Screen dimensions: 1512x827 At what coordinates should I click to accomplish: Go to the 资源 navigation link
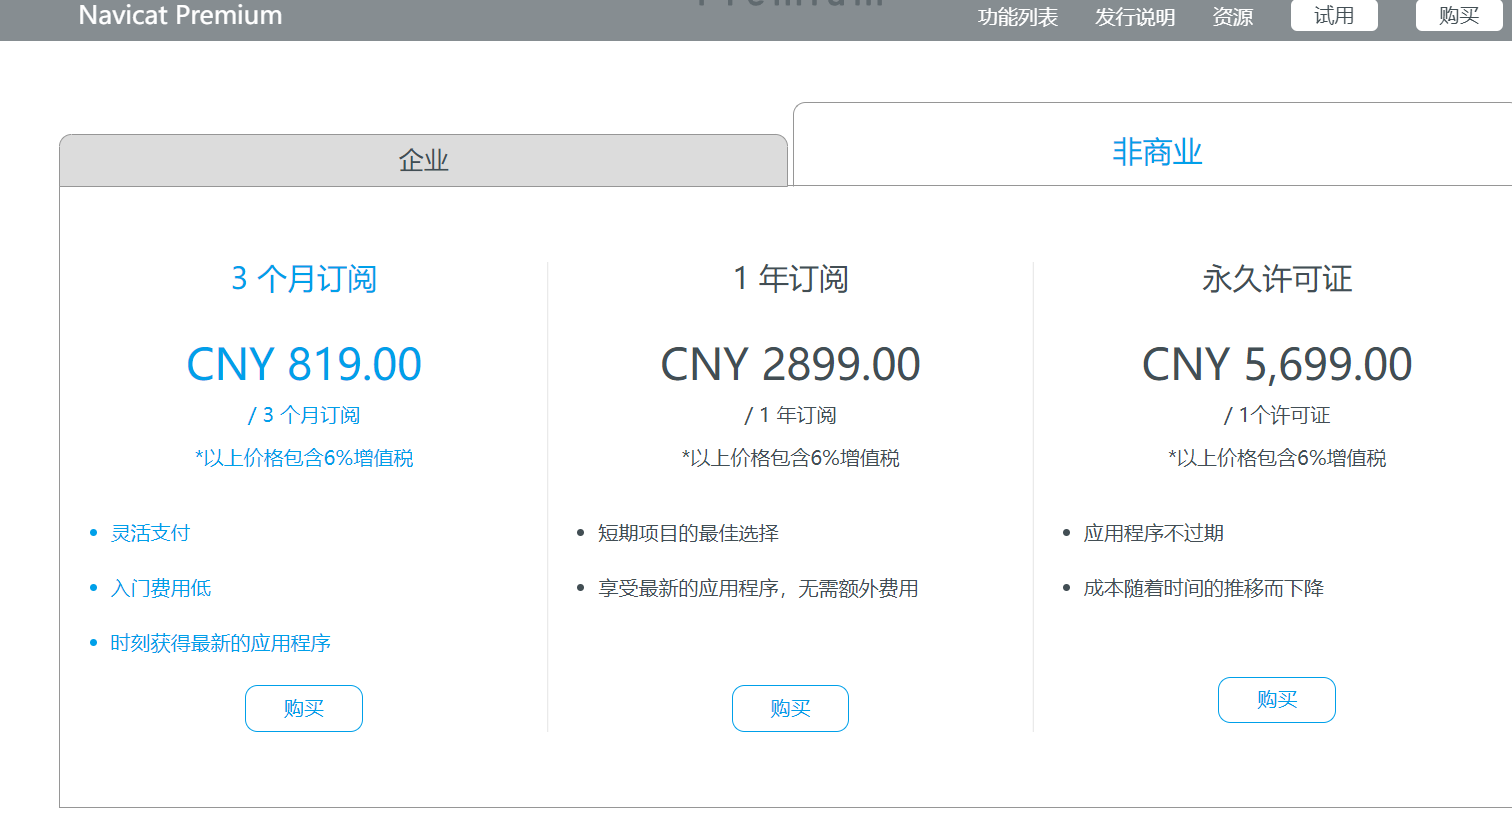[1232, 17]
